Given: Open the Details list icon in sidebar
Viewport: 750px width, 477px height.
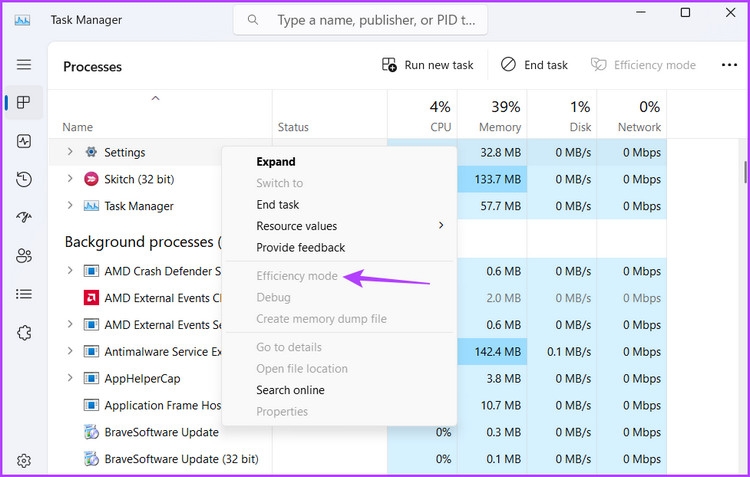Looking at the screenshot, I should [24, 294].
